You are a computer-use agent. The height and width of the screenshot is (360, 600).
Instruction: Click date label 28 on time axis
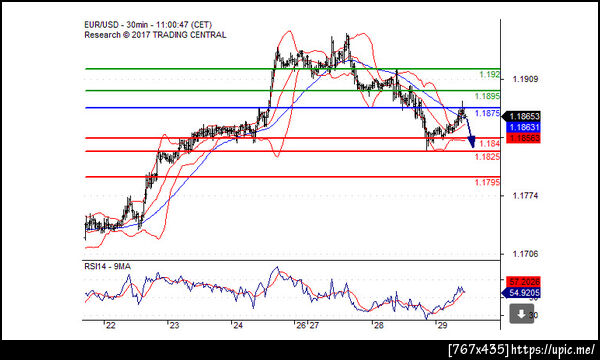pyautogui.click(x=378, y=326)
